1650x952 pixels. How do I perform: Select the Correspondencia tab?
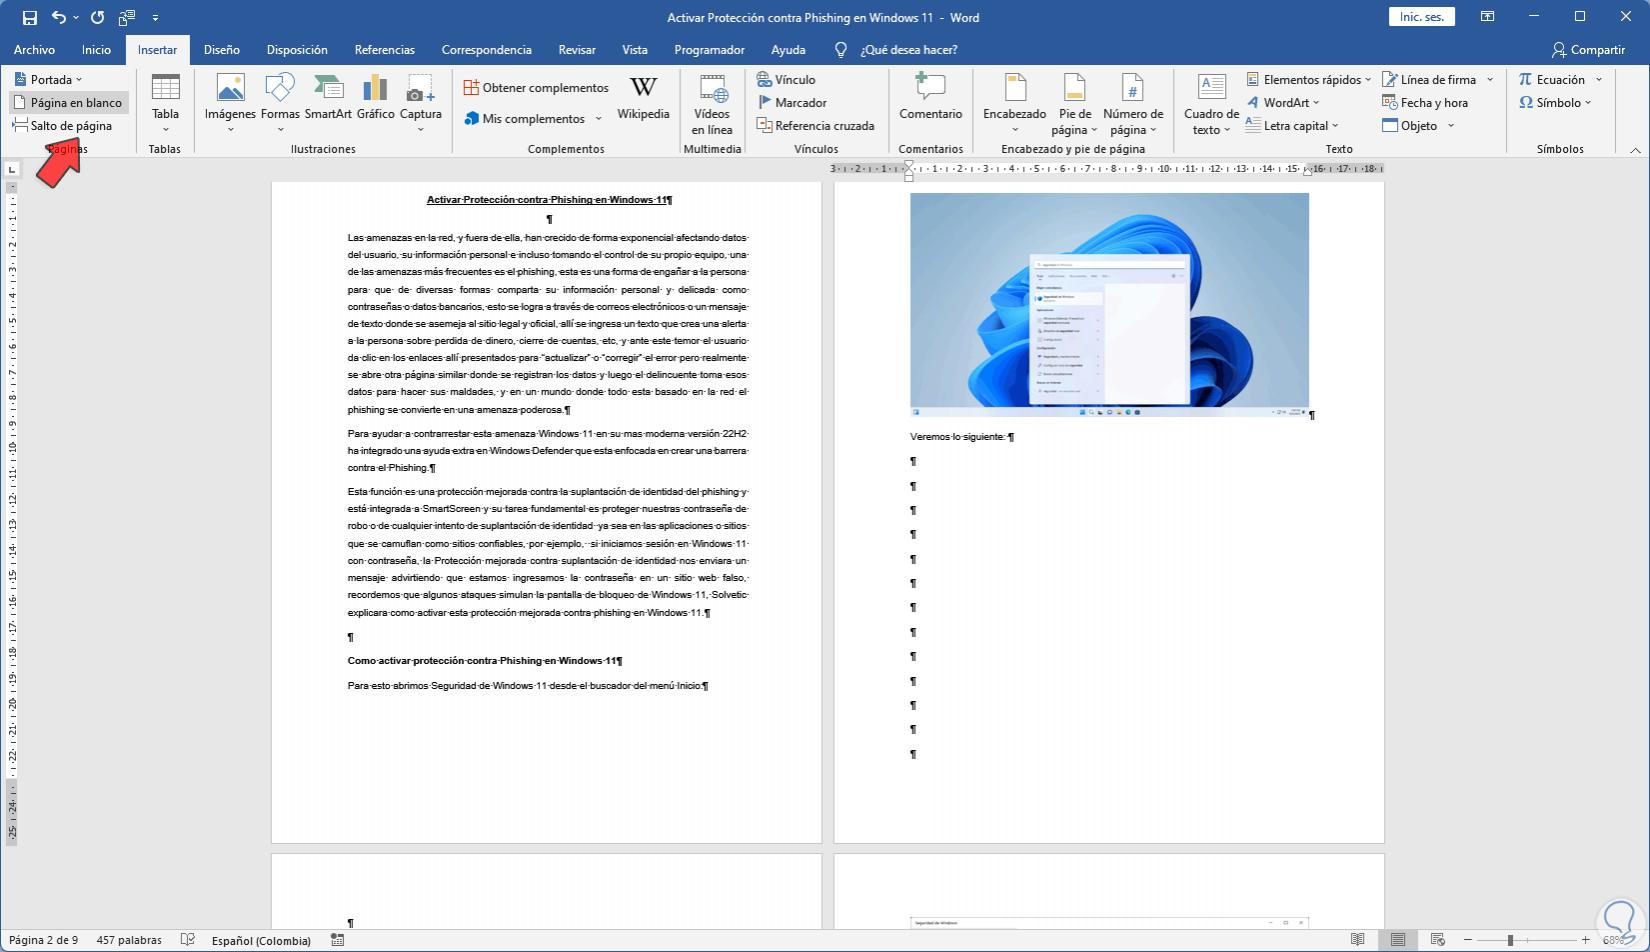pyautogui.click(x=487, y=50)
